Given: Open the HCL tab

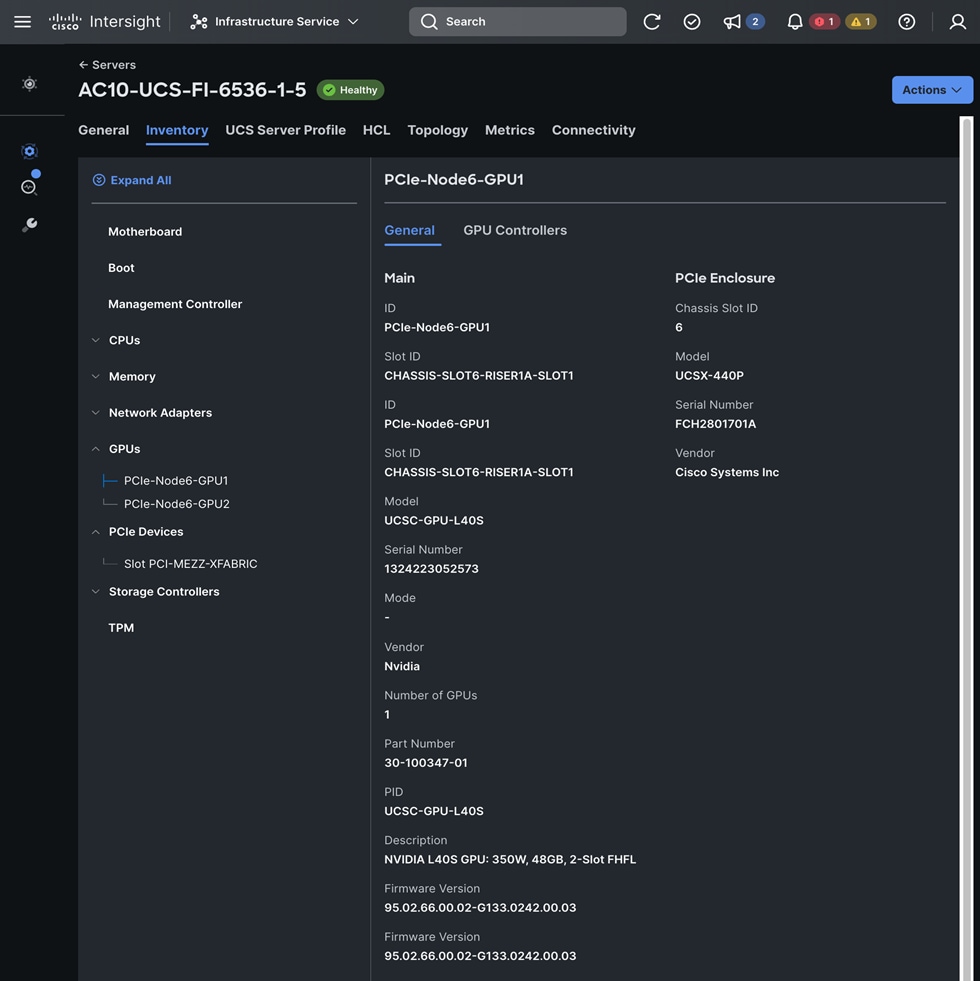Looking at the screenshot, I should (x=377, y=130).
